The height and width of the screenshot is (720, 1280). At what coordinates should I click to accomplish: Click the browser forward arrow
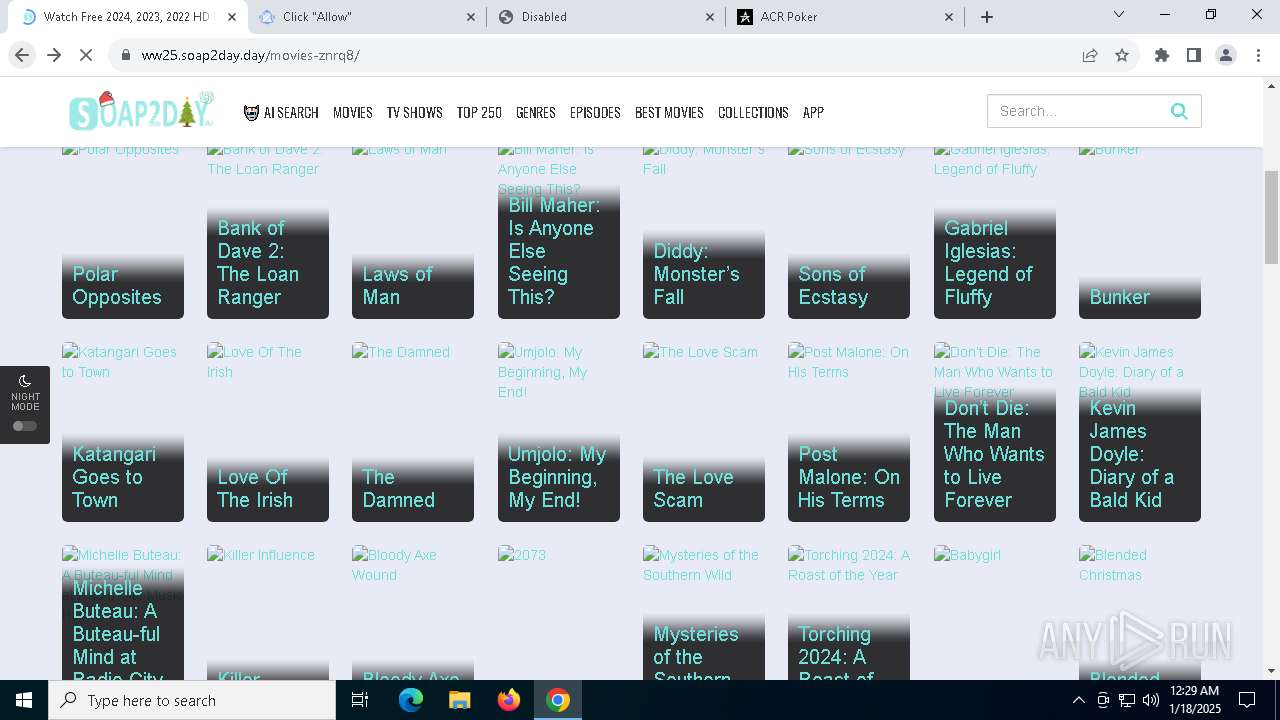(x=54, y=55)
